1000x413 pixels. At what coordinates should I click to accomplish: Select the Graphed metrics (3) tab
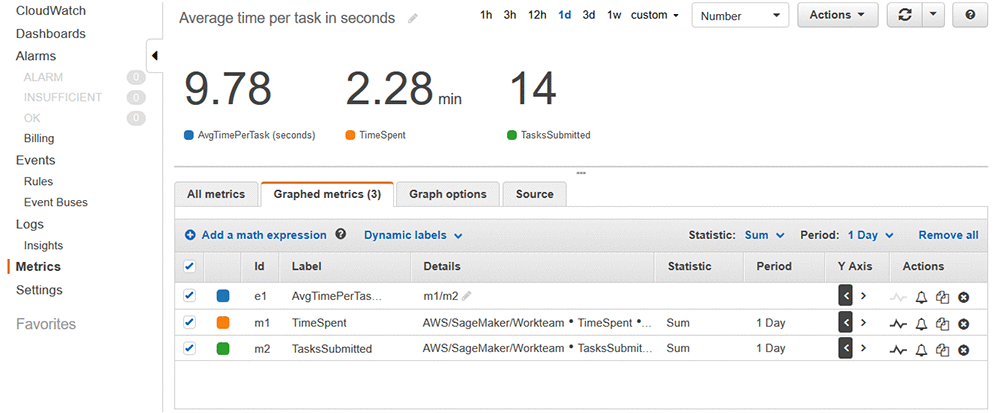coord(327,194)
